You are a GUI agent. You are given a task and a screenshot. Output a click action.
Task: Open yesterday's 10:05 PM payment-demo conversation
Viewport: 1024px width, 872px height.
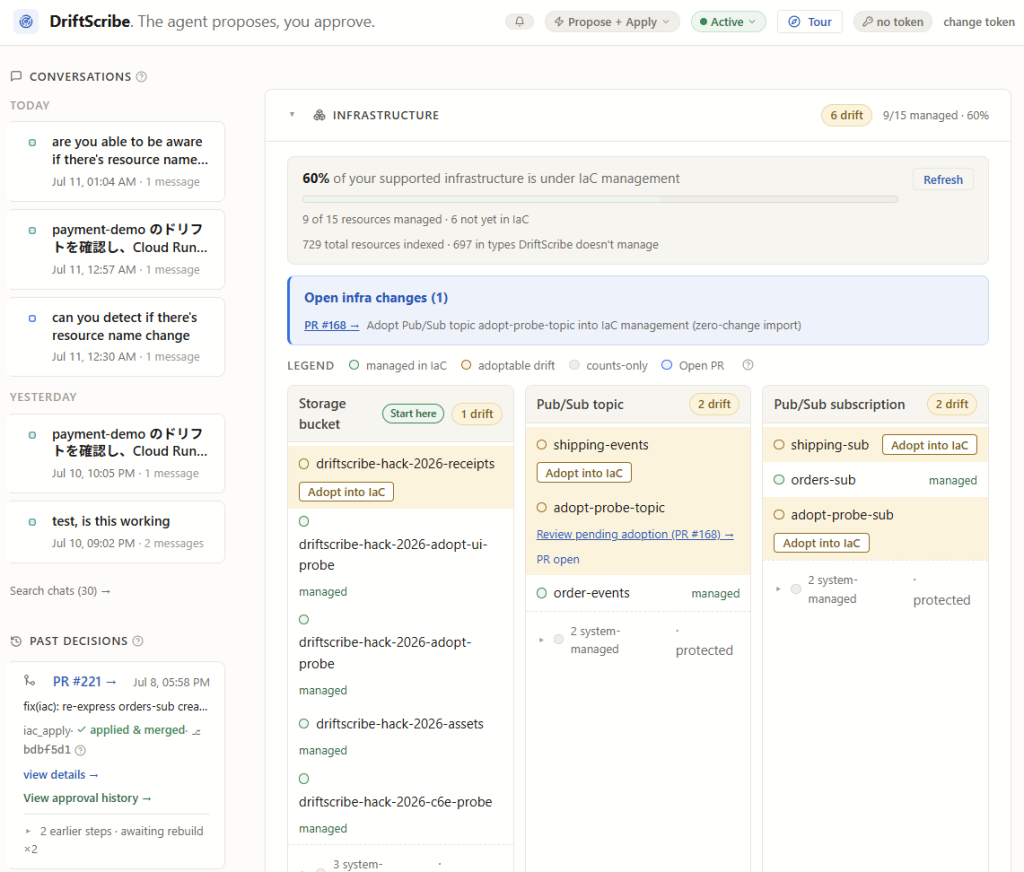pos(116,453)
